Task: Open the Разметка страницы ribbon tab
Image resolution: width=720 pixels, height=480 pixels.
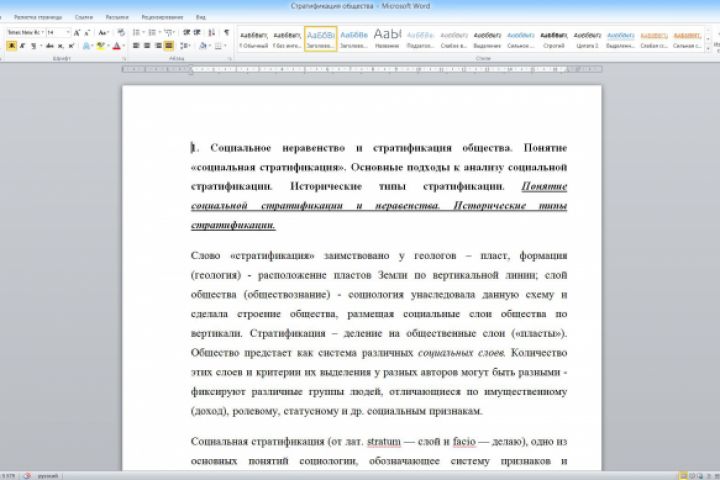Action: 38,17
